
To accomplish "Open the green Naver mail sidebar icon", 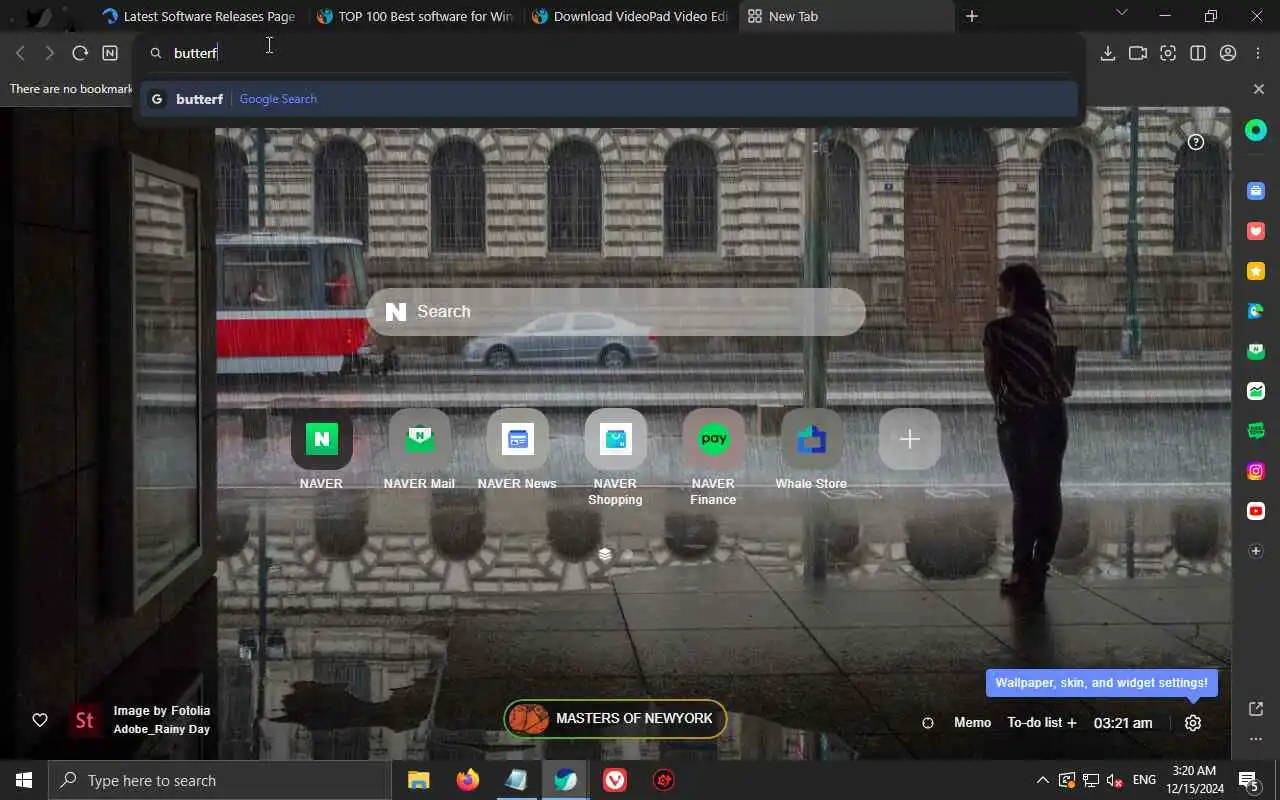I will point(1256,351).
